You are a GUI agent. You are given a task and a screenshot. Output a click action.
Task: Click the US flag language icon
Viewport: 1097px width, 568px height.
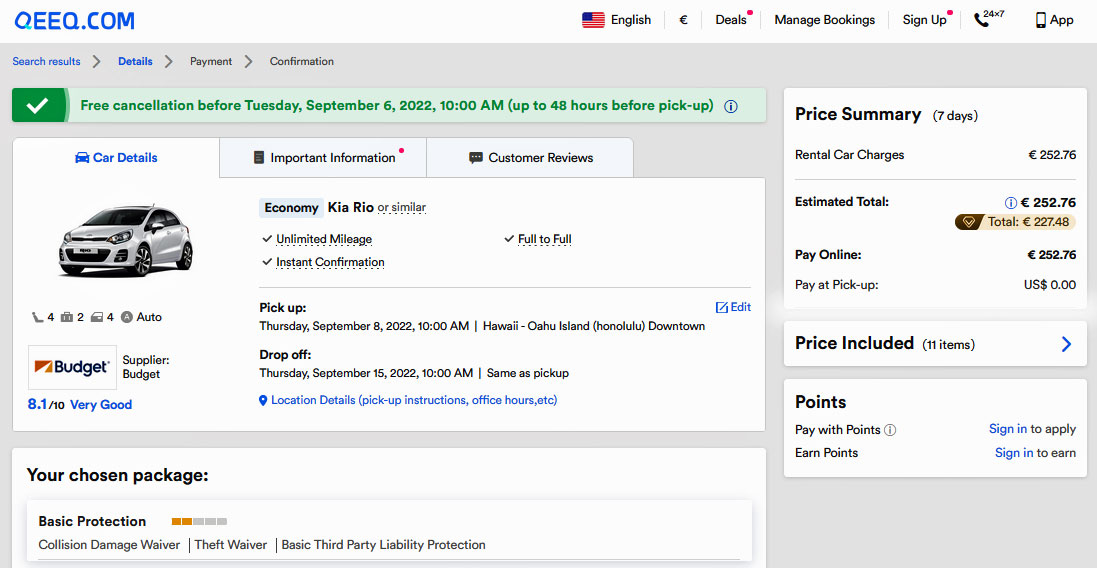tap(593, 20)
